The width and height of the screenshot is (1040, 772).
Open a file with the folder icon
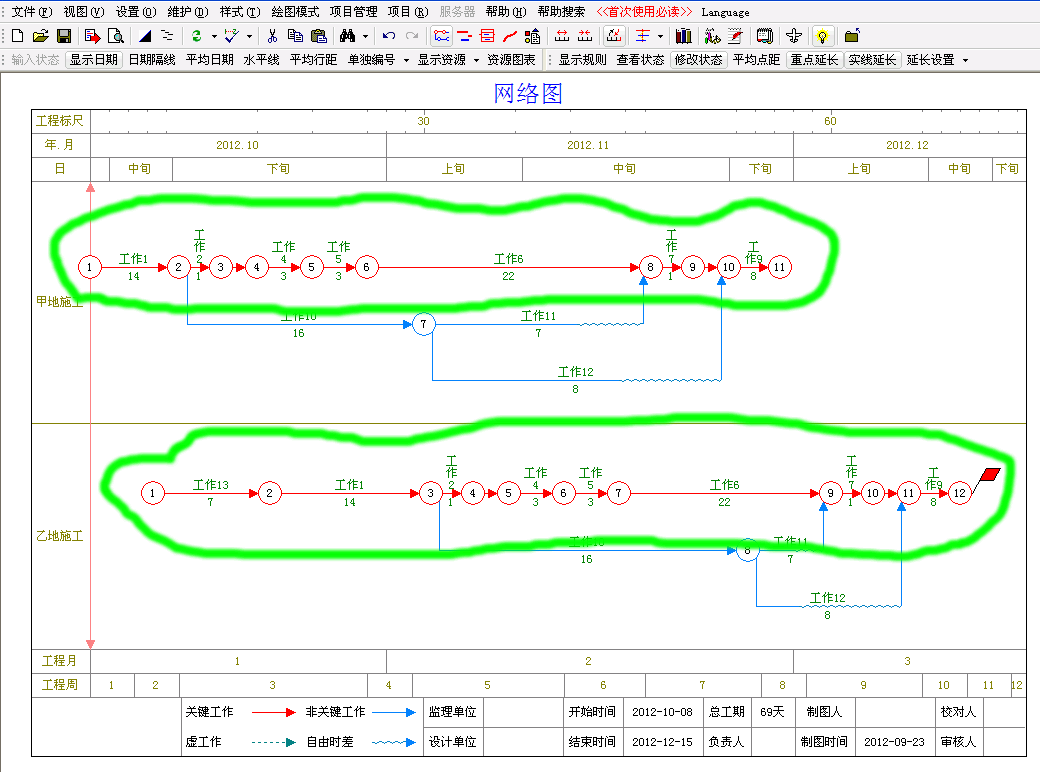(40, 36)
